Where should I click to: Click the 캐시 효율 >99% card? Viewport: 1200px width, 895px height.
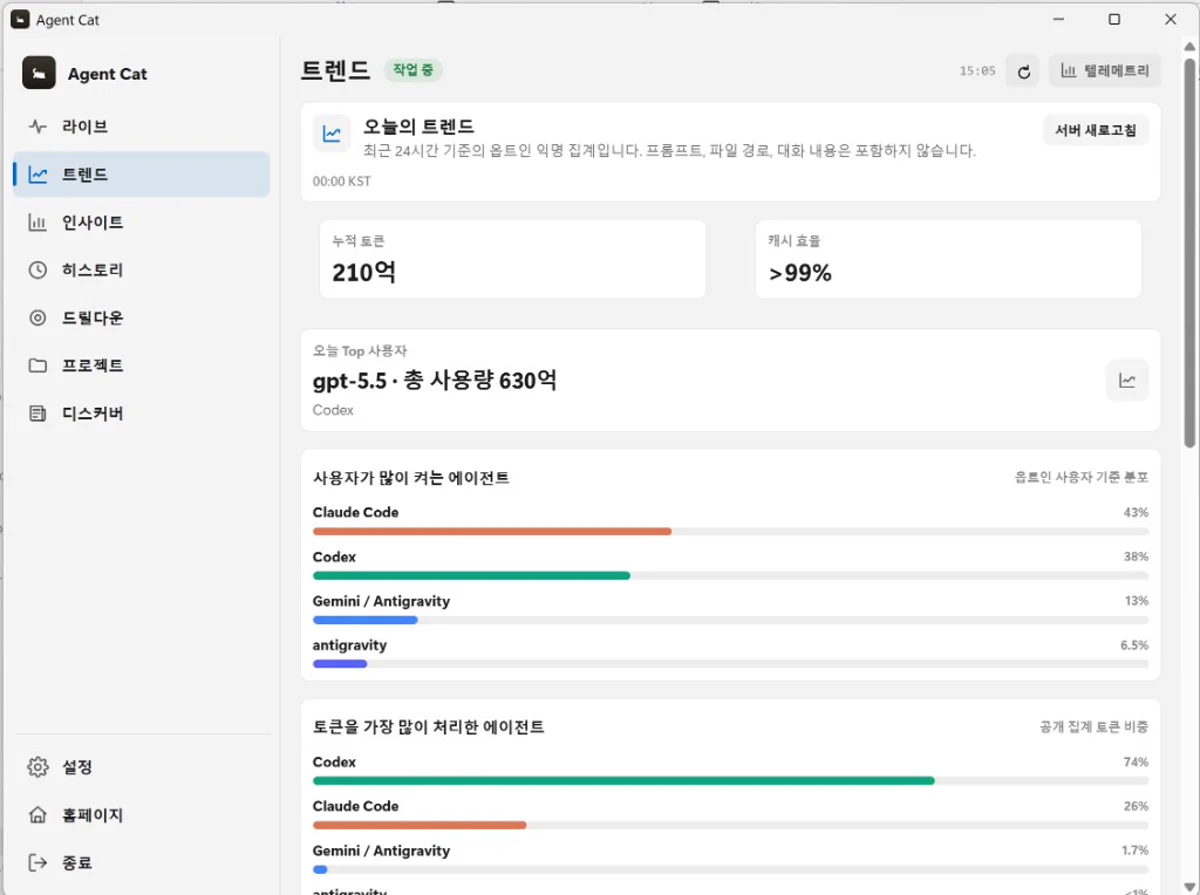coord(948,259)
